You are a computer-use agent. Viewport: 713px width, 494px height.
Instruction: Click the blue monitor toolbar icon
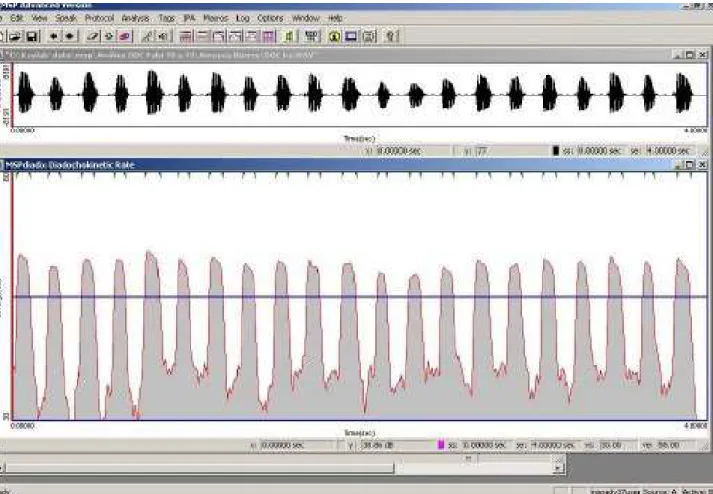point(351,36)
